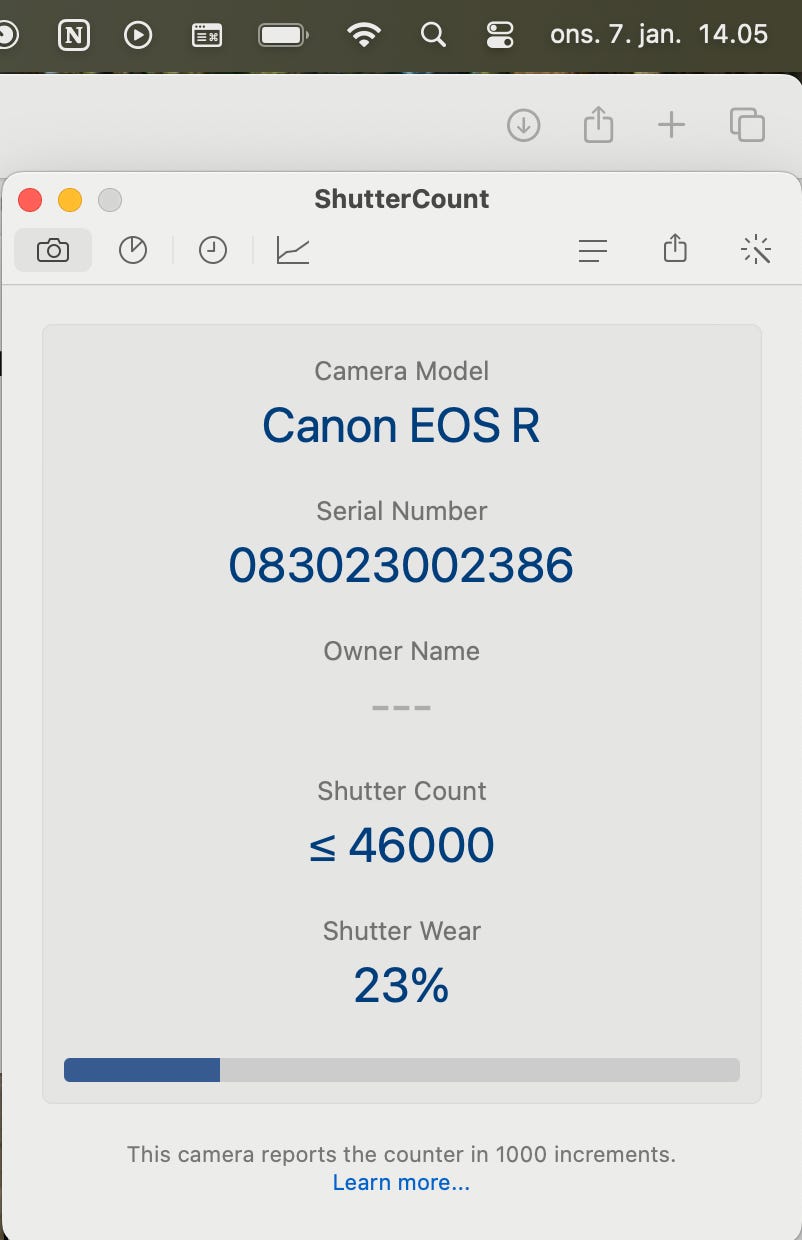Click the serial number 083023002386
Viewport: 802px width, 1240px height.
click(401, 566)
